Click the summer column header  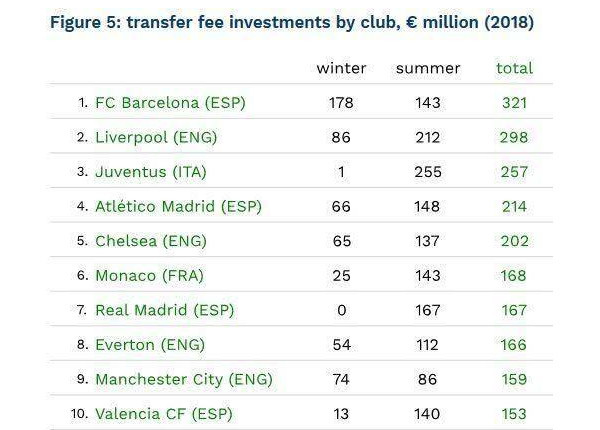click(428, 68)
